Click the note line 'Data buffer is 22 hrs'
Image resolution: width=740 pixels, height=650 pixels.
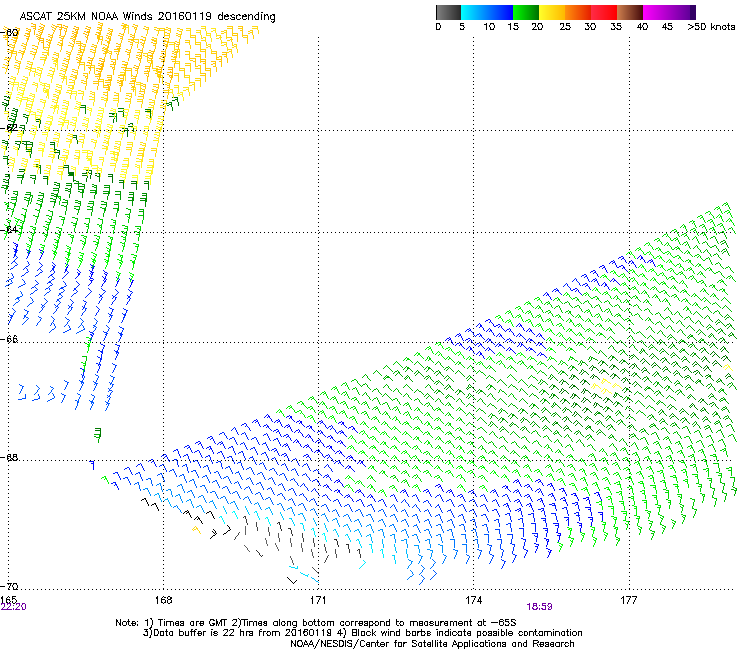(363, 633)
